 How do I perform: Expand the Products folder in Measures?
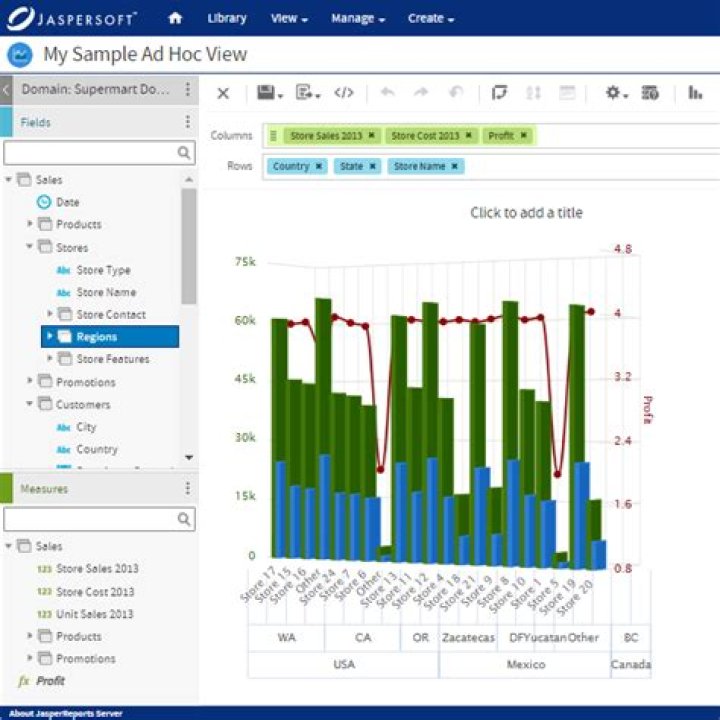tap(30, 636)
